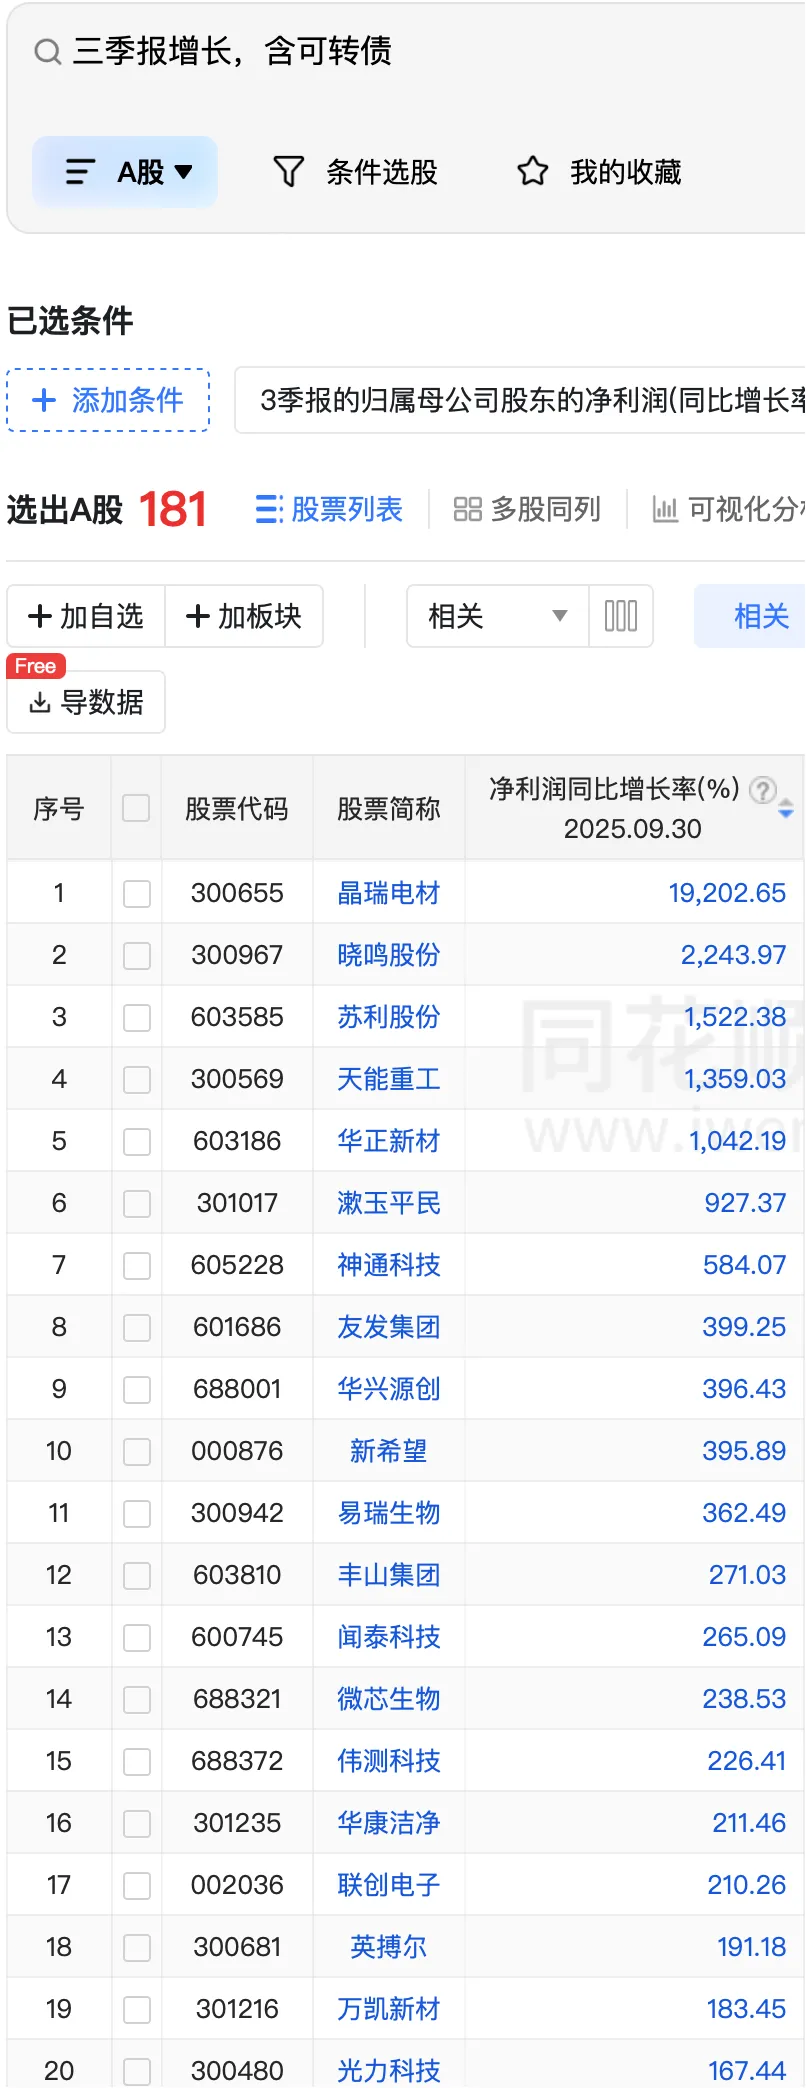This screenshot has width=806, height=2088.
Task: Click stock code 603810
Action: 237,1575
